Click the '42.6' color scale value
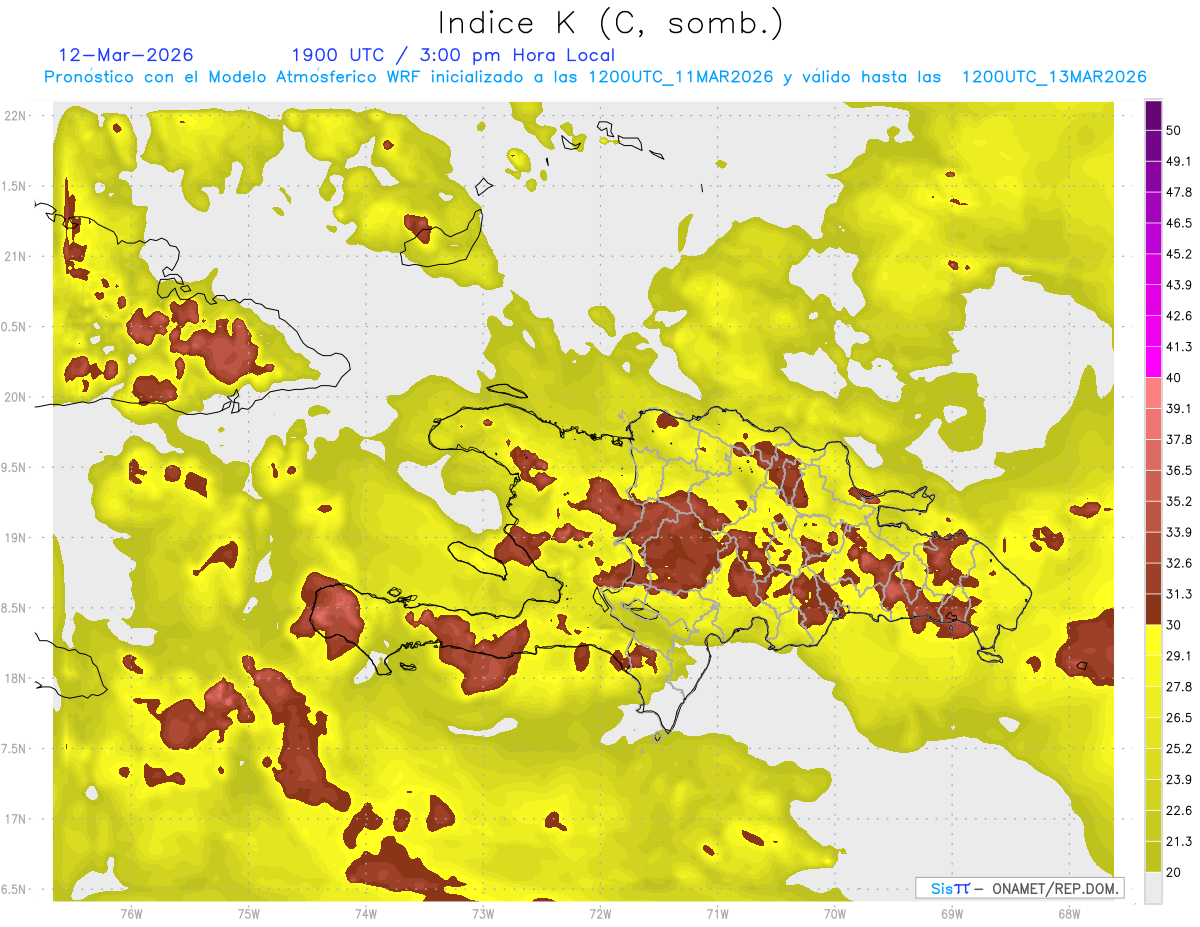The width and height of the screenshot is (1200, 927). tap(1179, 316)
